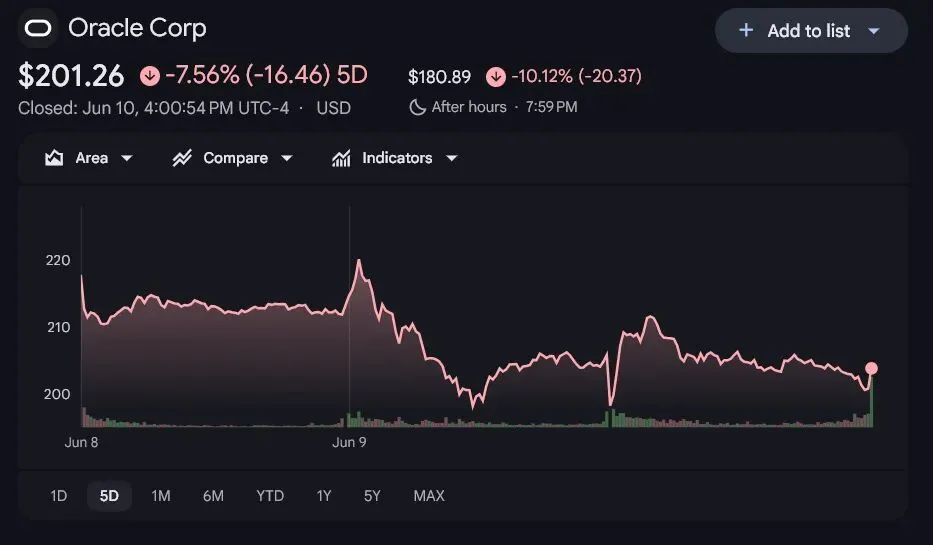Click the Add to list button
This screenshot has width=933, height=545.
pos(811,30)
